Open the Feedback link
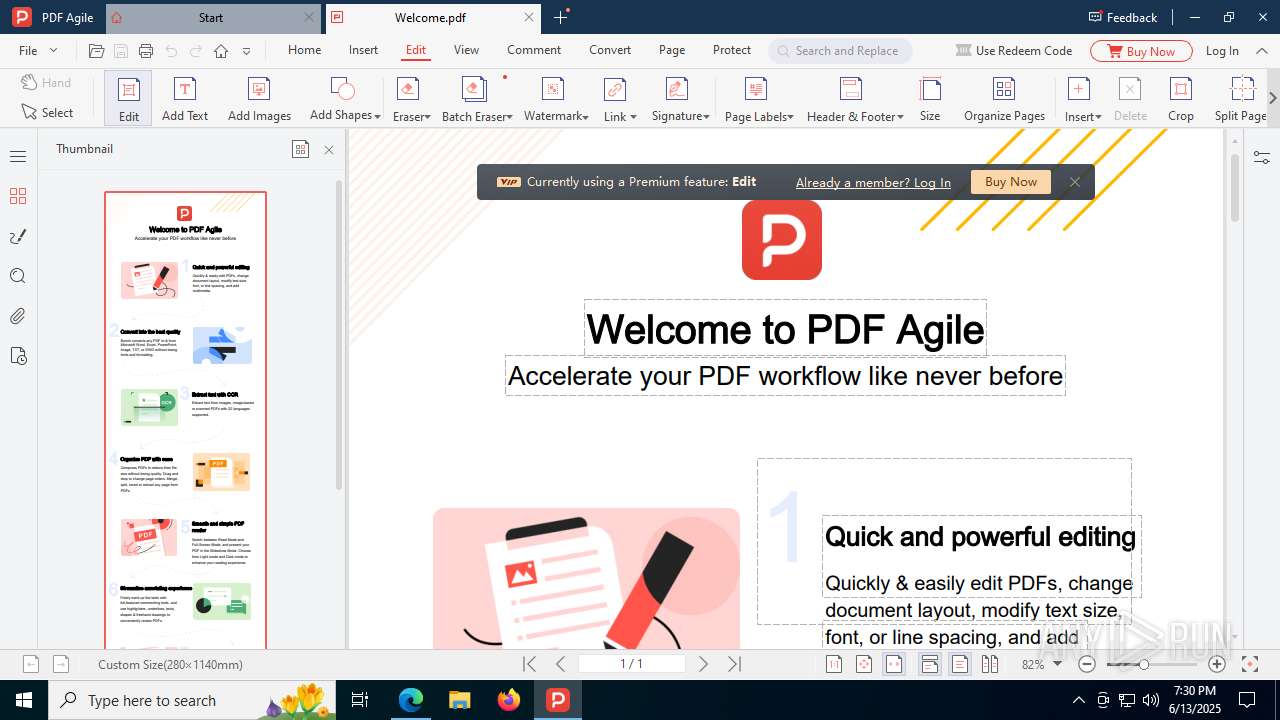This screenshot has height=720, width=1280. (x=1123, y=17)
